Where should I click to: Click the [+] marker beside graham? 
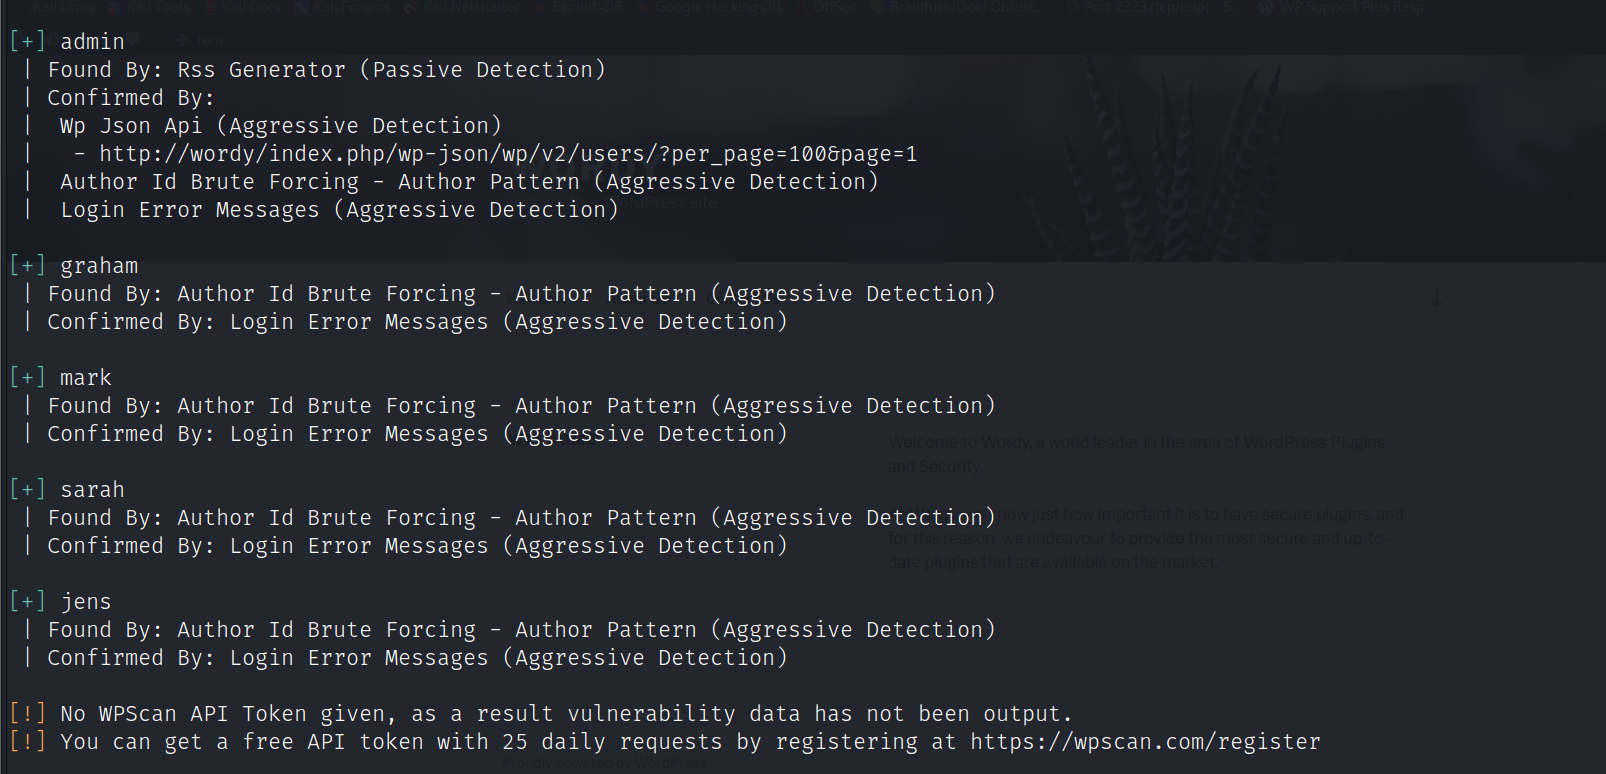27,266
